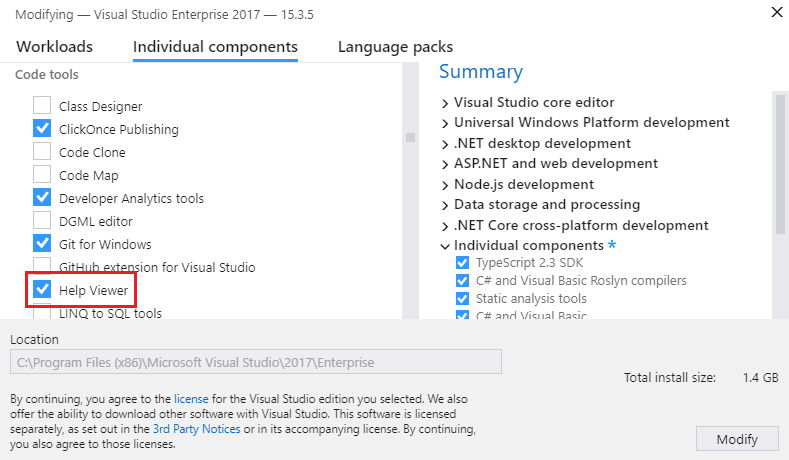Disable Developer Analytics tools
Image resolution: width=789 pixels, height=460 pixels.
pos(42,197)
